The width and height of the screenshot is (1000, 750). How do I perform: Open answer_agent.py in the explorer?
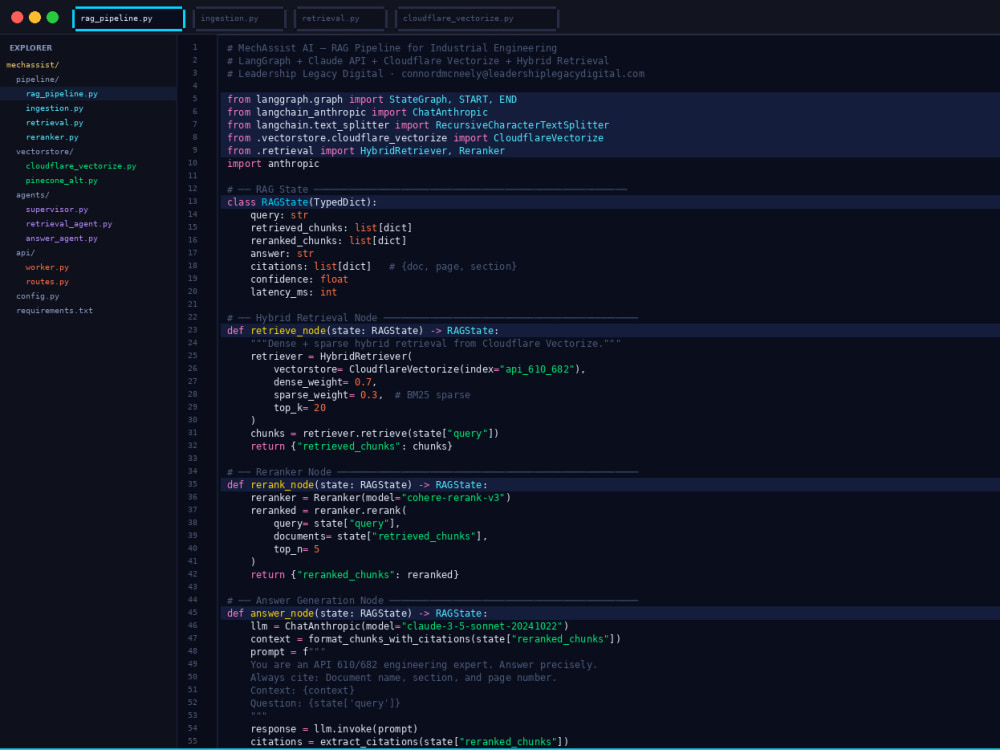pyautogui.click(x=62, y=239)
